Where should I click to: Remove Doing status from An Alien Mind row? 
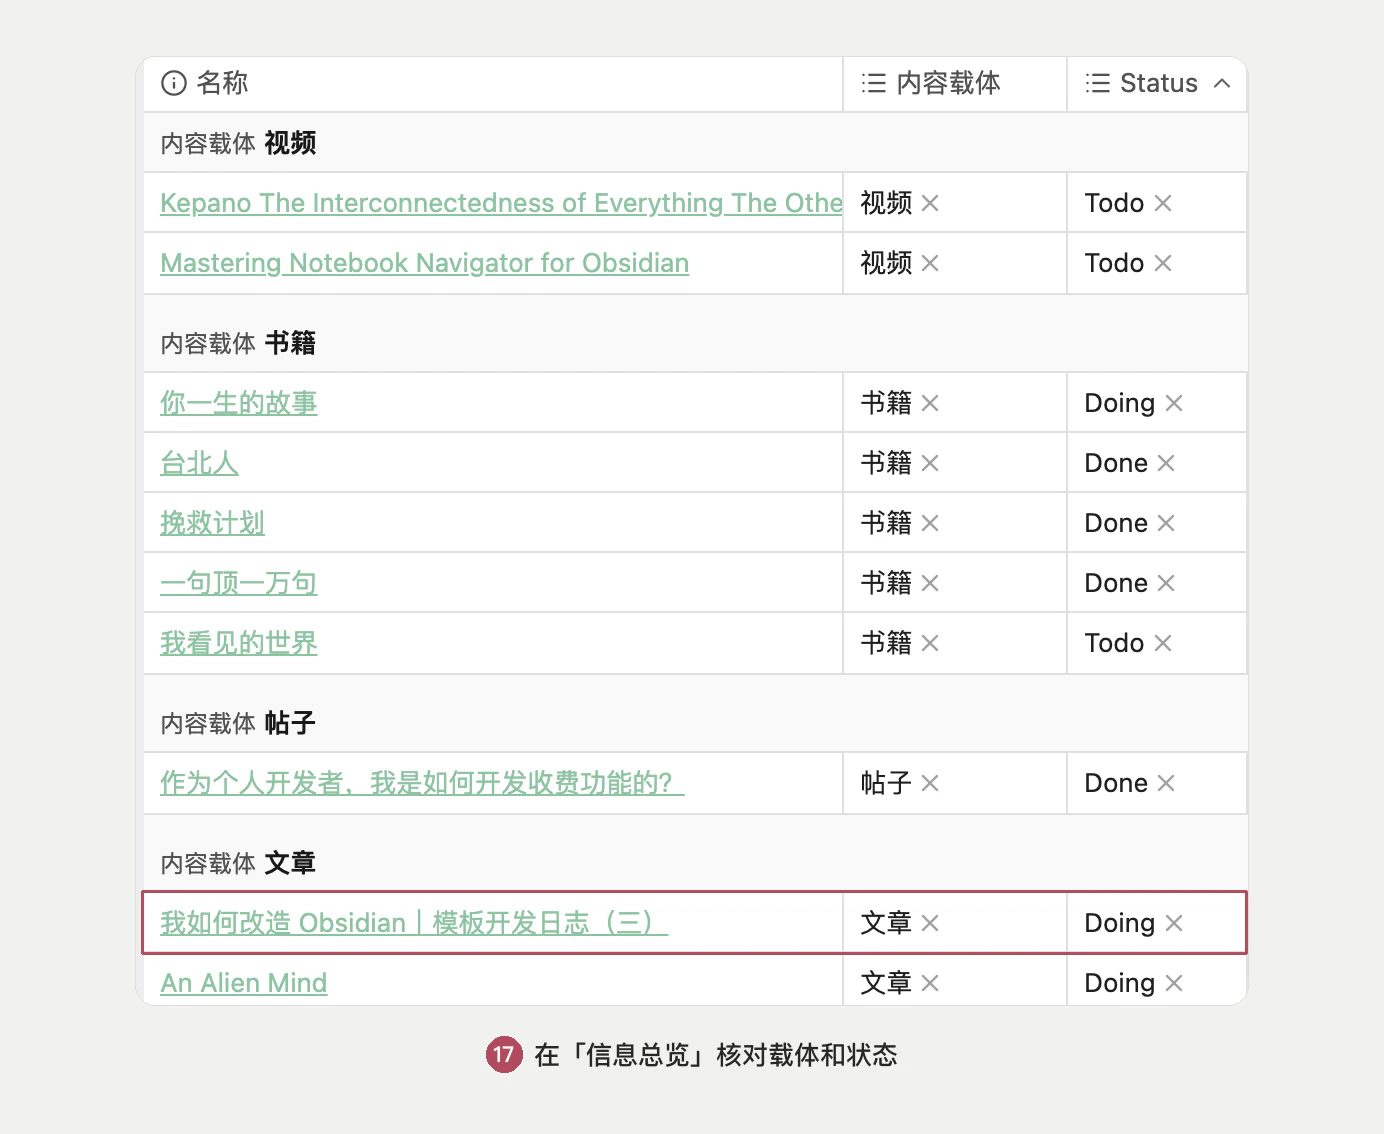[1174, 983]
